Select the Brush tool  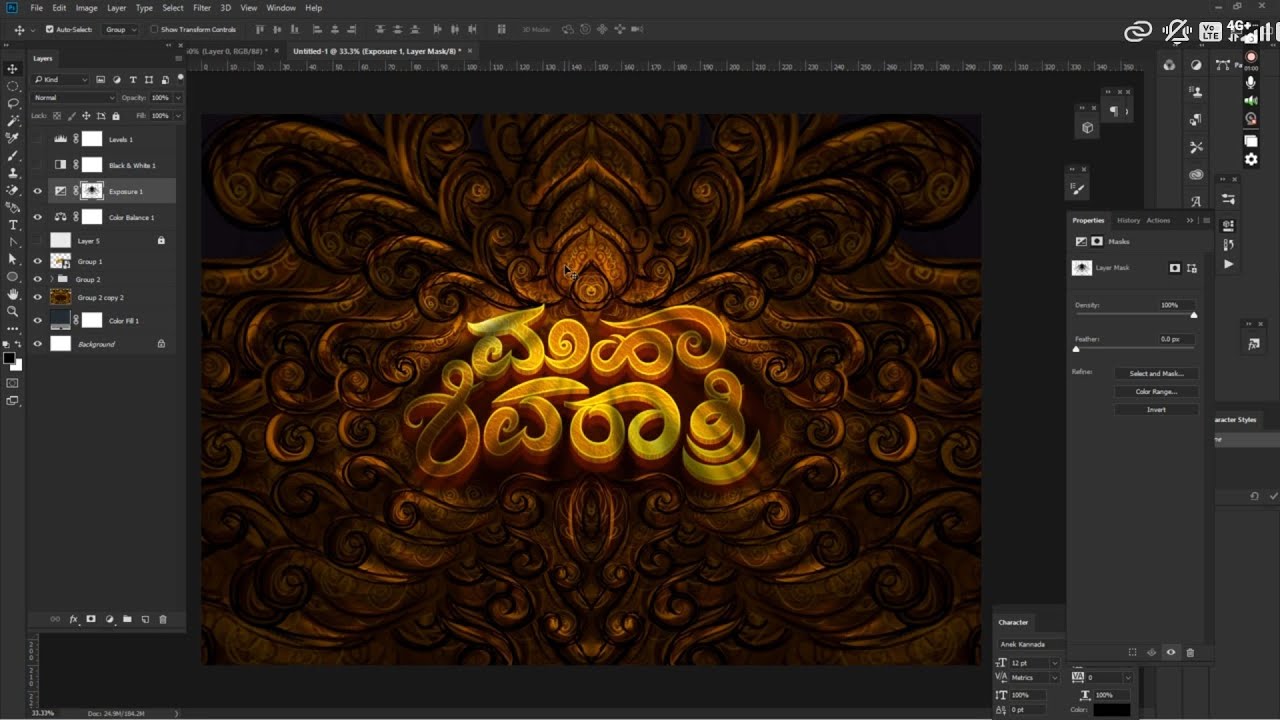click(13, 155)
